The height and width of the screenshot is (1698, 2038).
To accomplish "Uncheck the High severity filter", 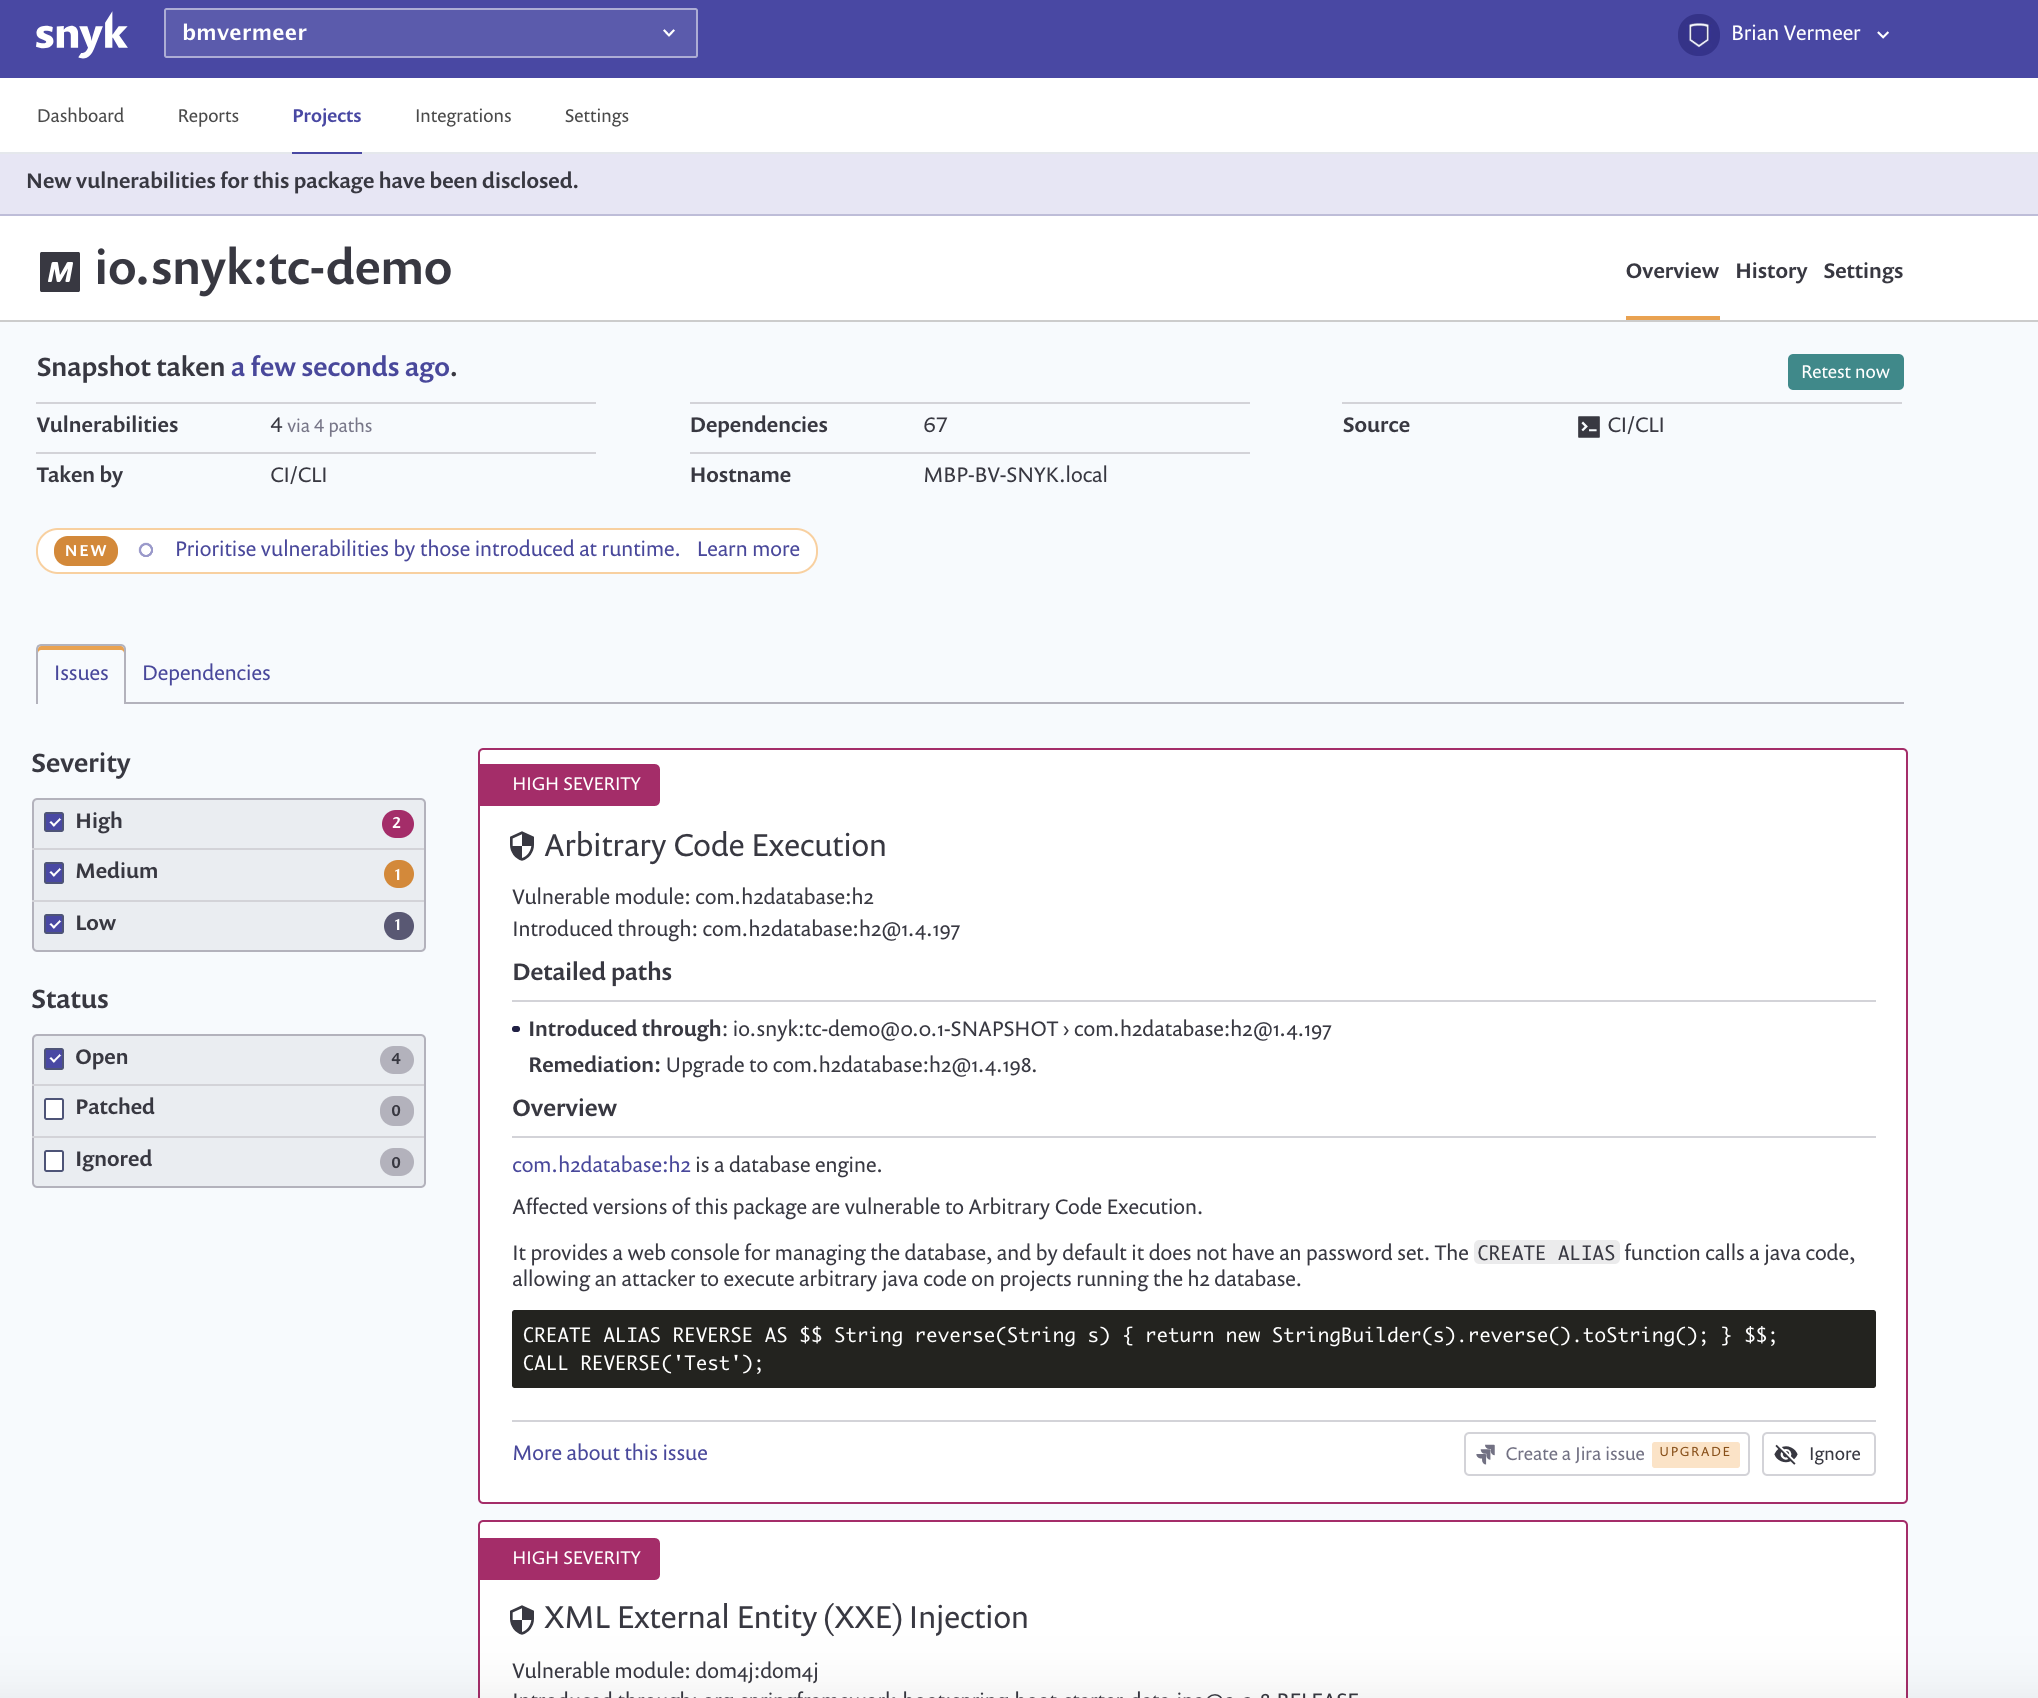I will 55,822.
